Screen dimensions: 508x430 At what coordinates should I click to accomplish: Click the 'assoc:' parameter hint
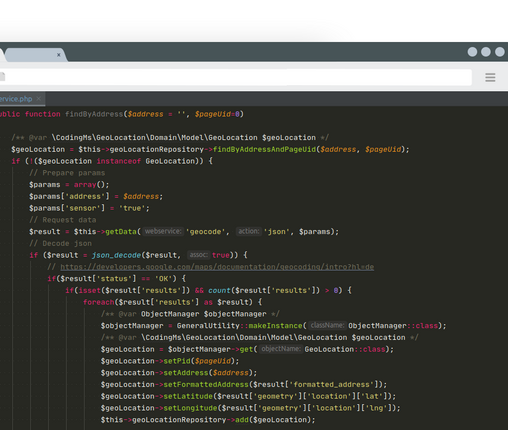[x=198, y=255]
